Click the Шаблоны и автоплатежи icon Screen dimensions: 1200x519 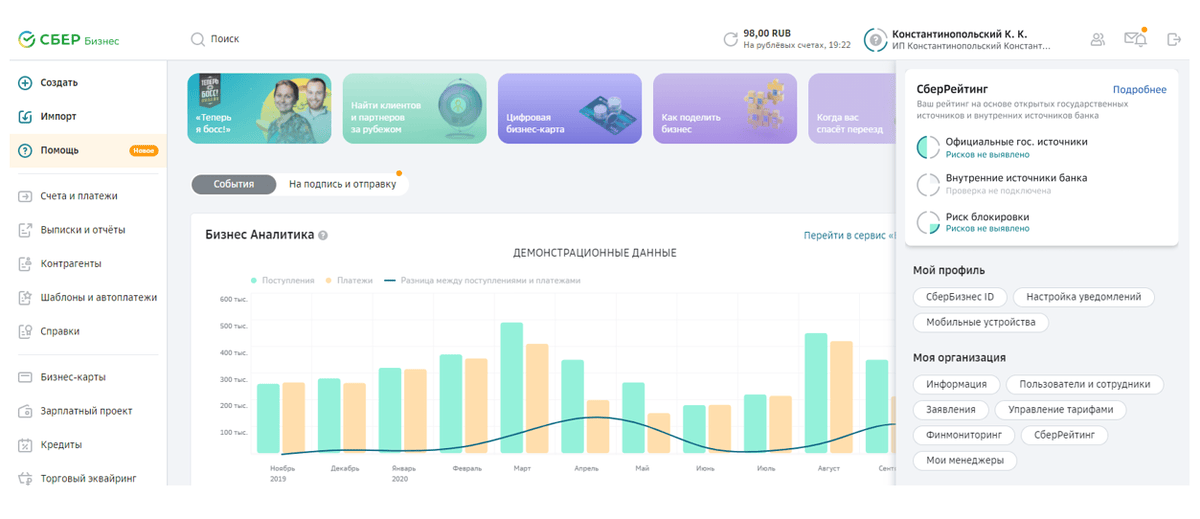[25, 298]
